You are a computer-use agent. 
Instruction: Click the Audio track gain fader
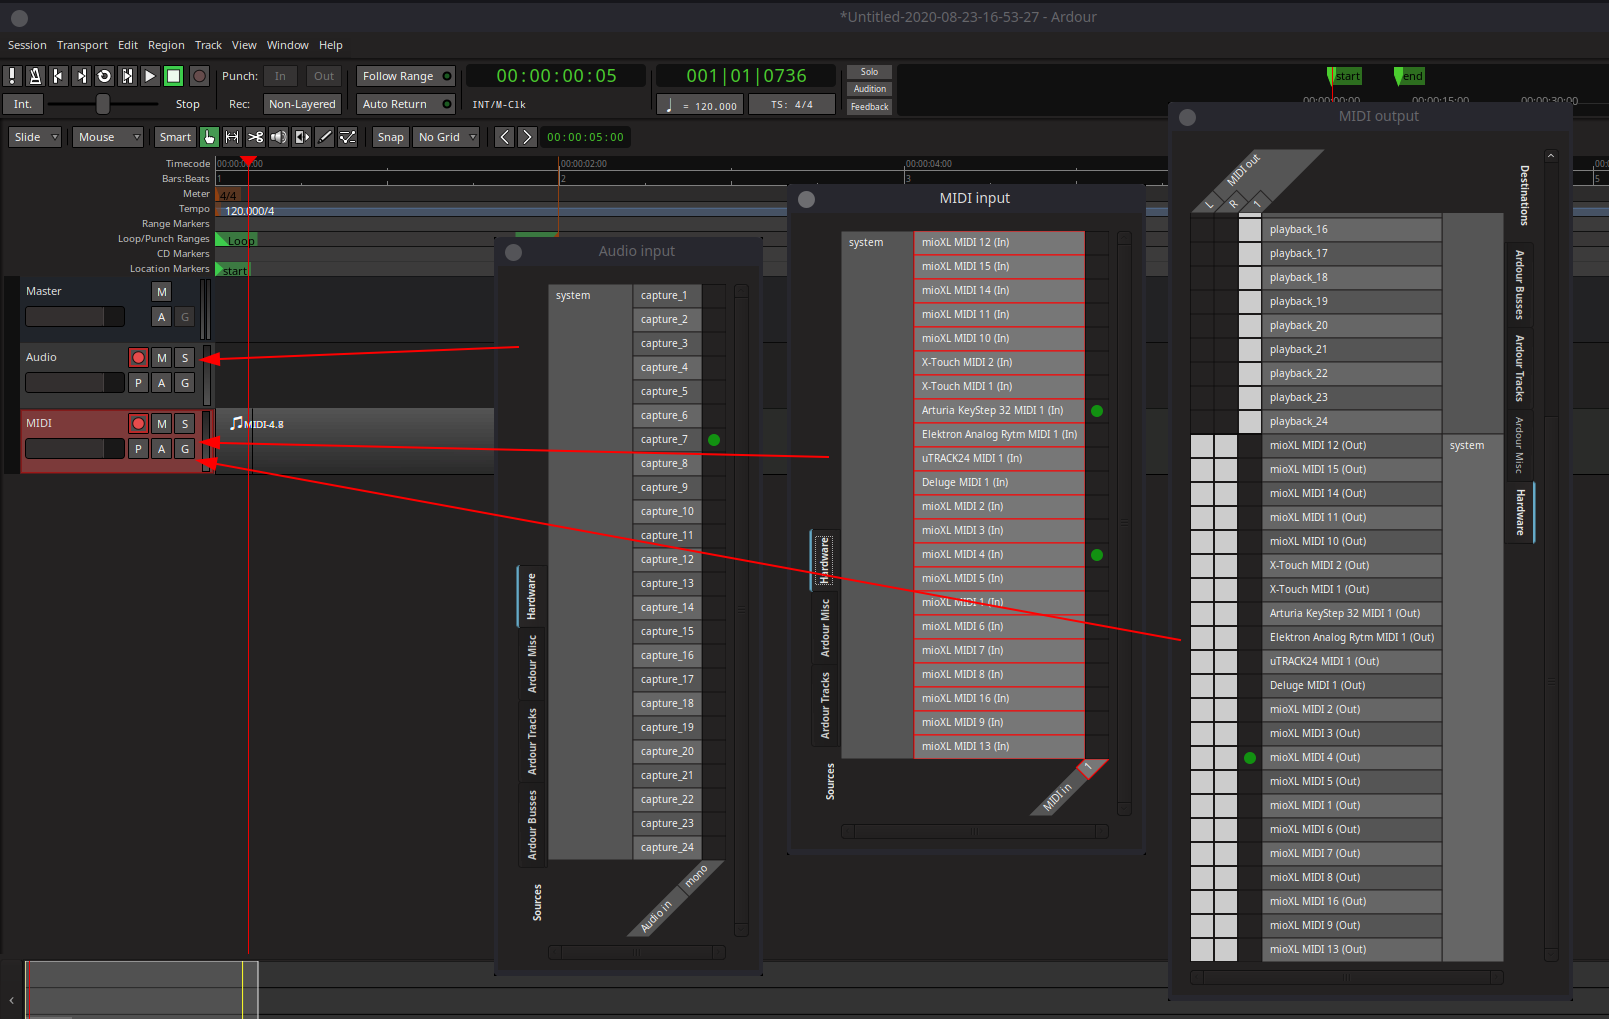pos(75,383)
